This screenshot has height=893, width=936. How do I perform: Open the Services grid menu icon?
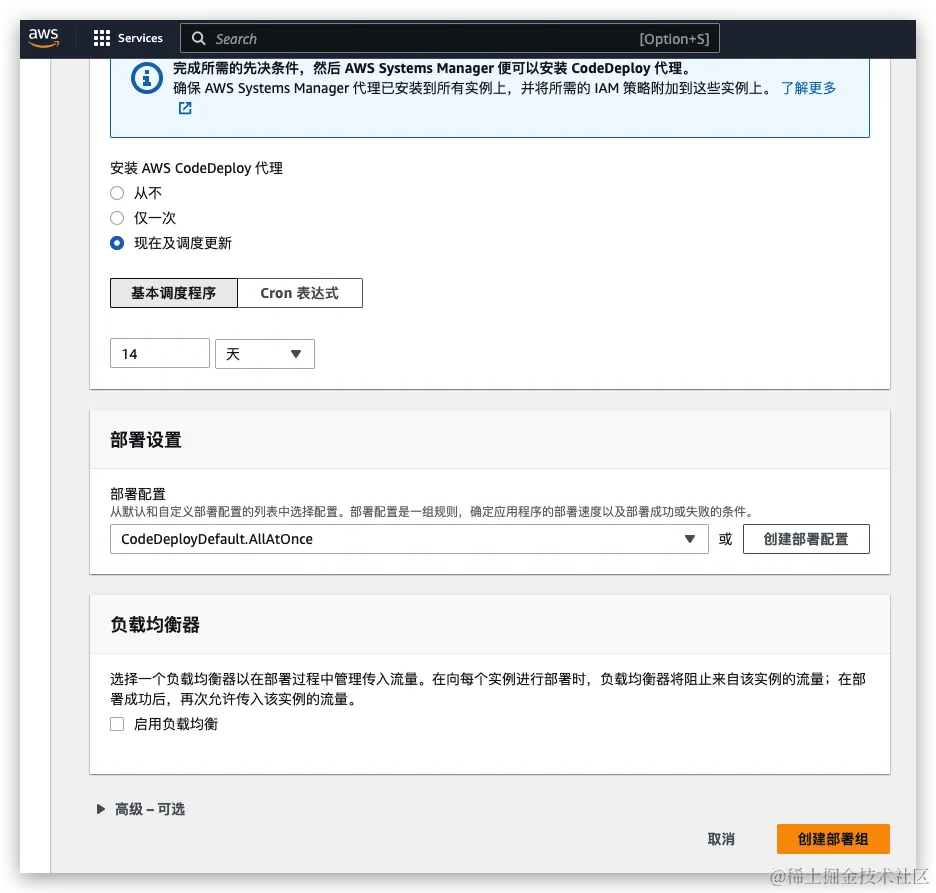click(x=102, y=38)
